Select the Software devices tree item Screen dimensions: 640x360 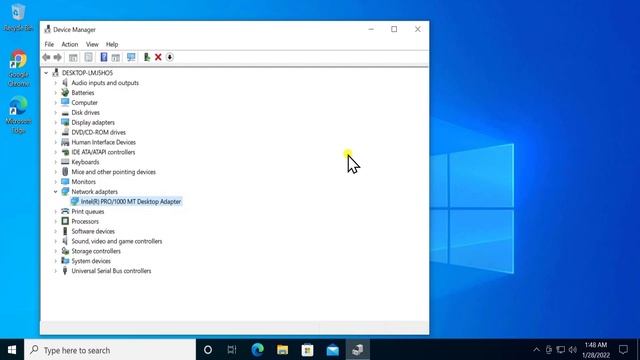click(x=93, y=231)
